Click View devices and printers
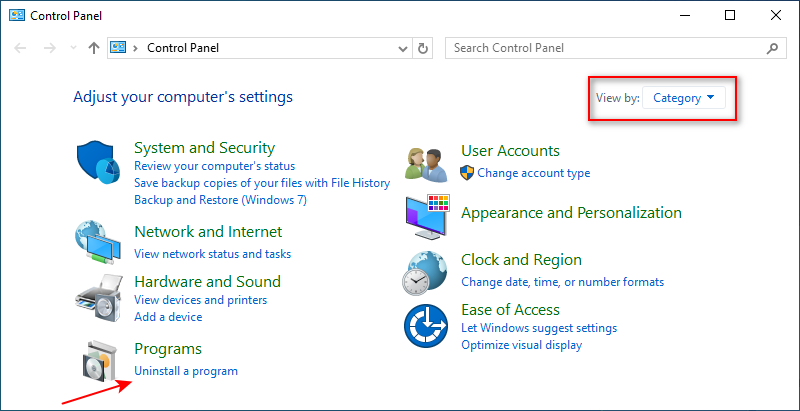This screenshot has width=800, height=411. 201,300
